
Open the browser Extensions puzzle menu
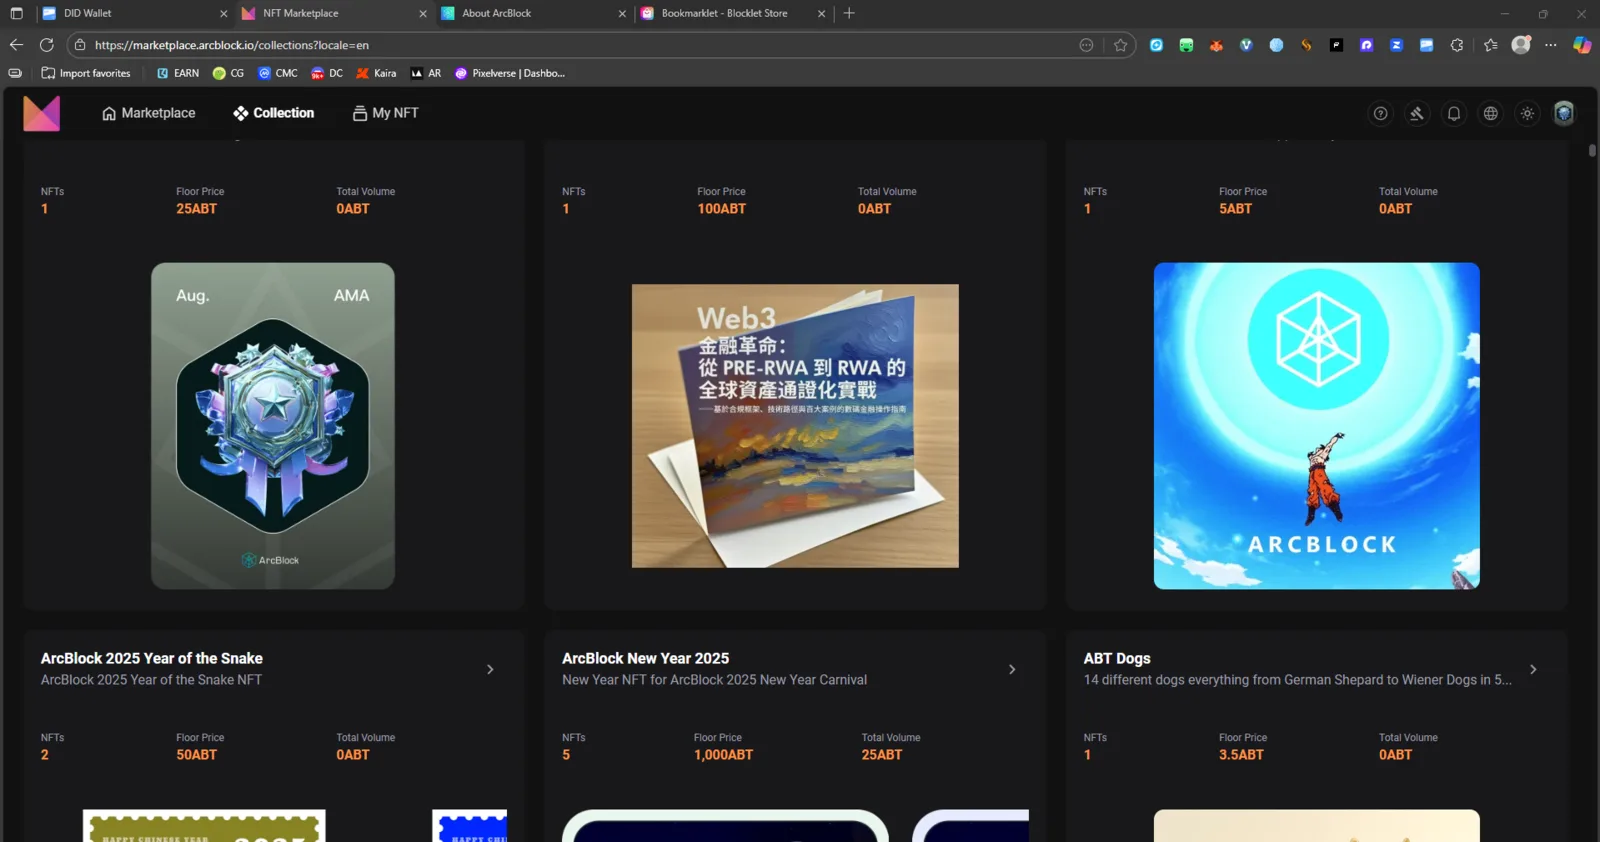tap(1457, 45)
